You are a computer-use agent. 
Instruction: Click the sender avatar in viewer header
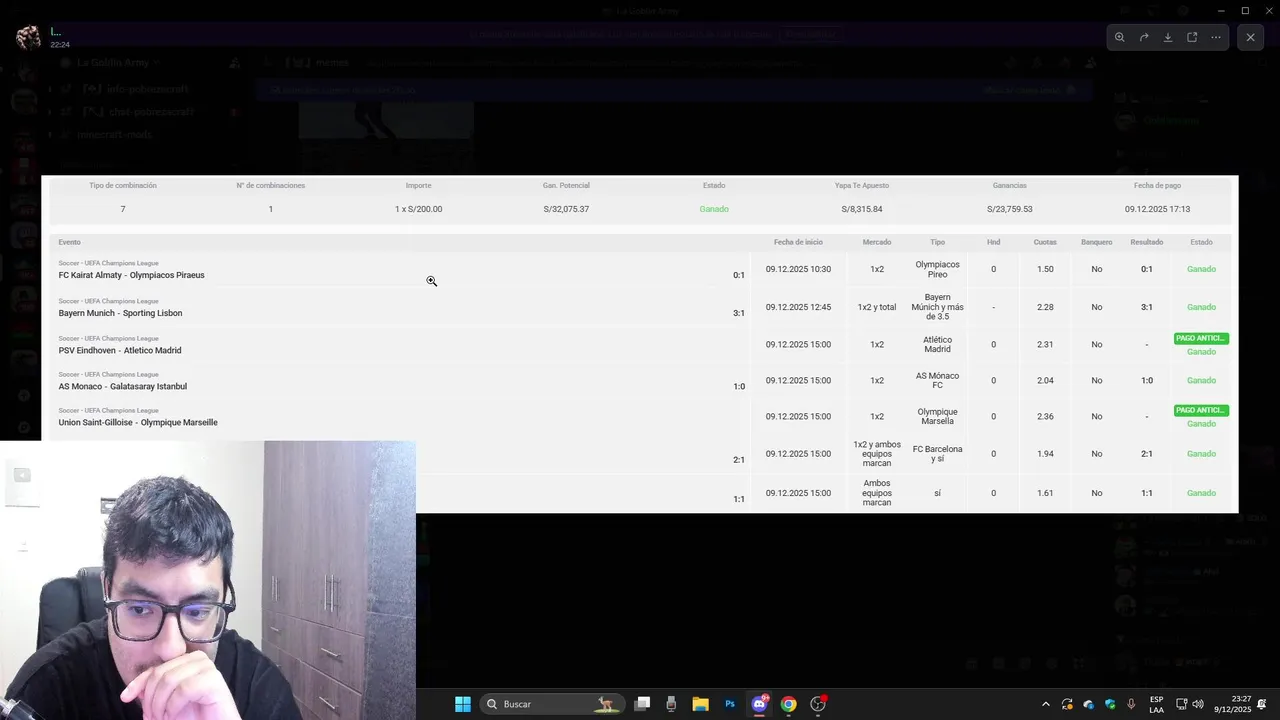(29, 38)
